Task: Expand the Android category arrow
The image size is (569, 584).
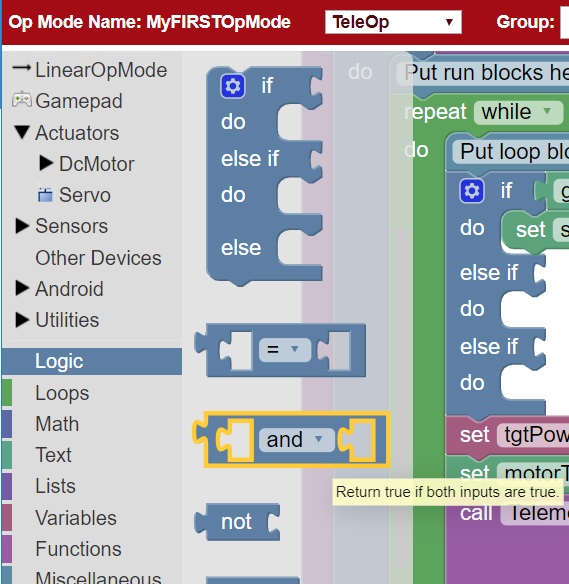Action: [x=22, y=288]
